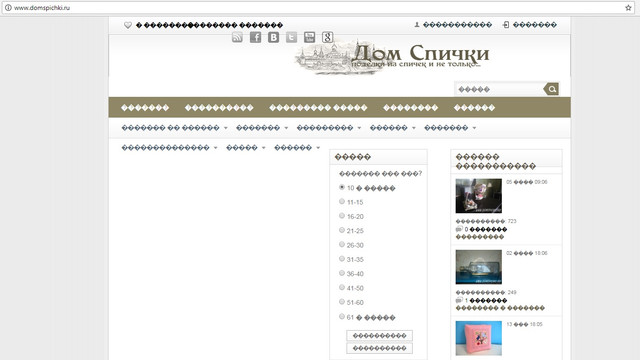This screenshot has height=360, width=640.
Task: Click comment bubble icon beside count 0
Action: [459, 229]
